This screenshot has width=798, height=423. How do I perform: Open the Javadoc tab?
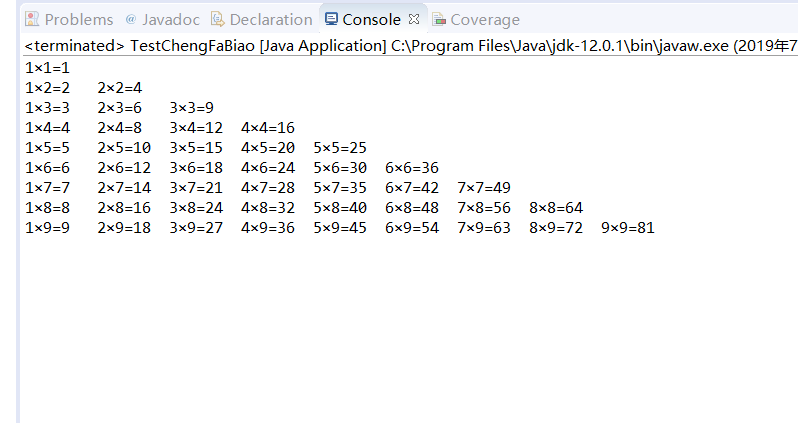click(x=171, y=20)
